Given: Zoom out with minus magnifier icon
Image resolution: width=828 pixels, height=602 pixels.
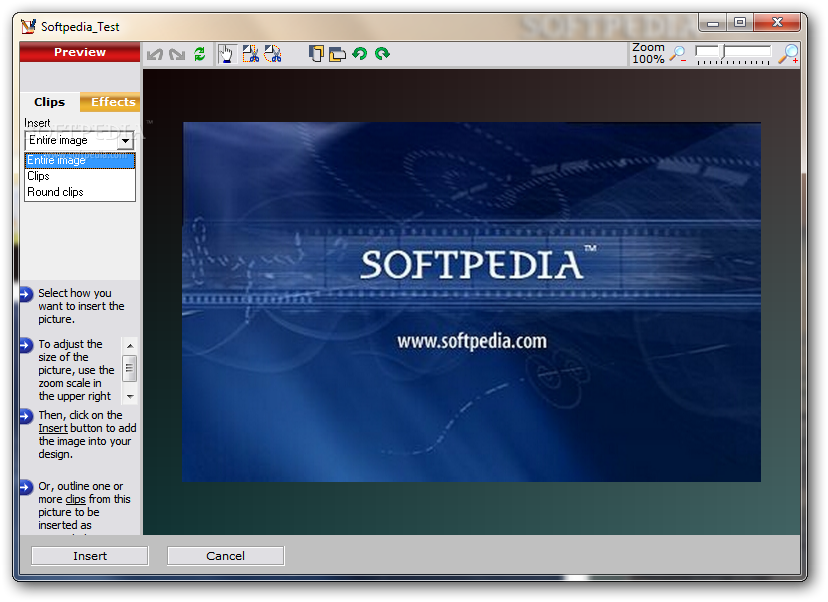Looking at the screenshot, I should click(x=678, y=54).
